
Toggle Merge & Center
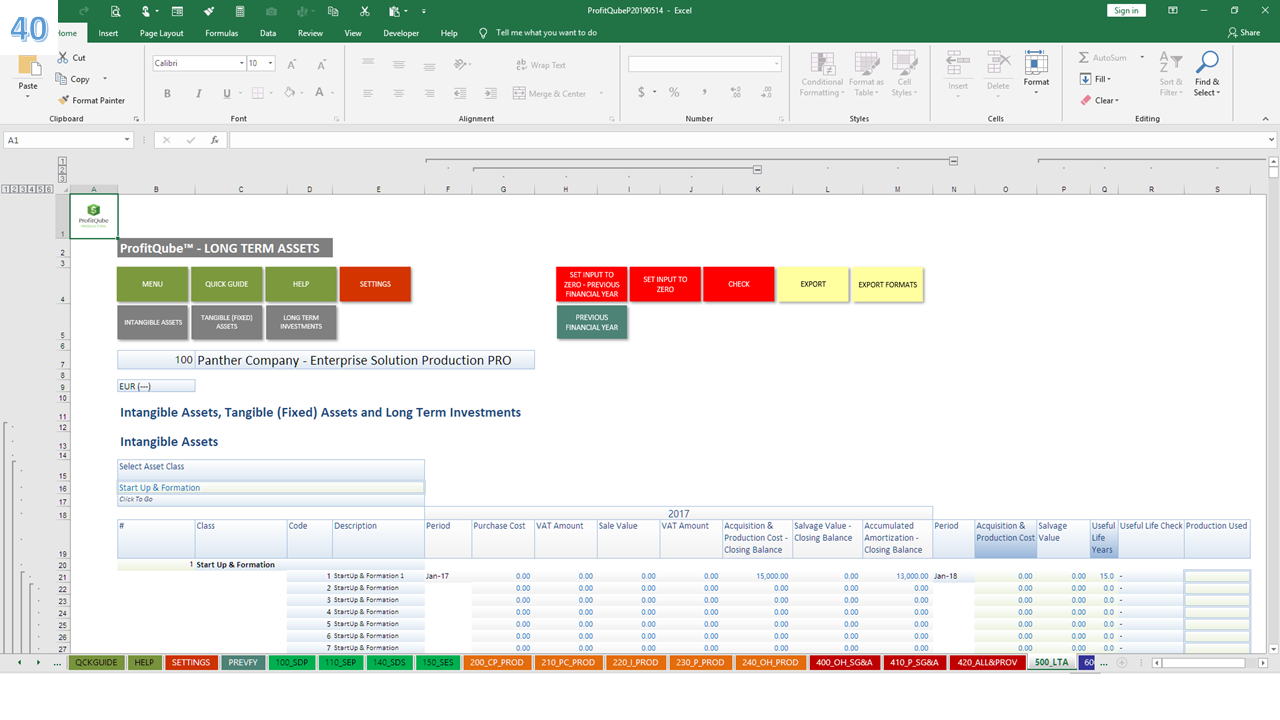coord(551,94)
